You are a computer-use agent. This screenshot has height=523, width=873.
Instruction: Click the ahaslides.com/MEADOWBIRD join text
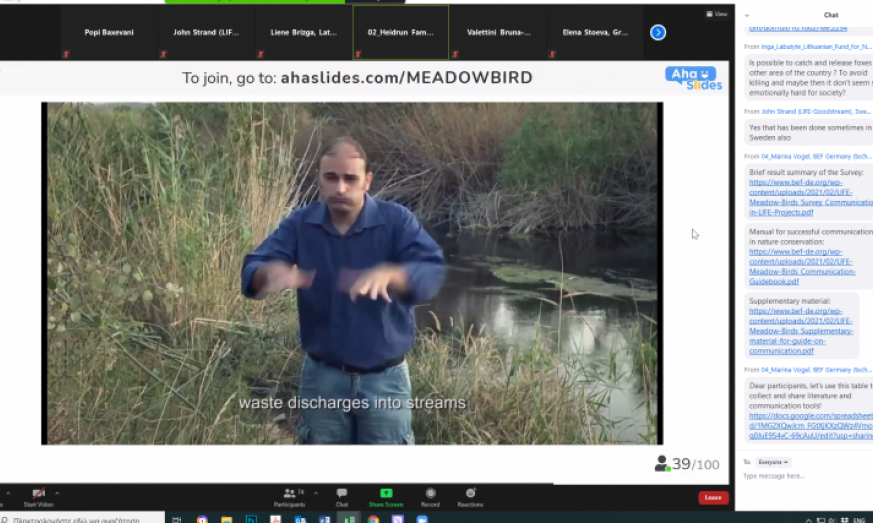406,78
